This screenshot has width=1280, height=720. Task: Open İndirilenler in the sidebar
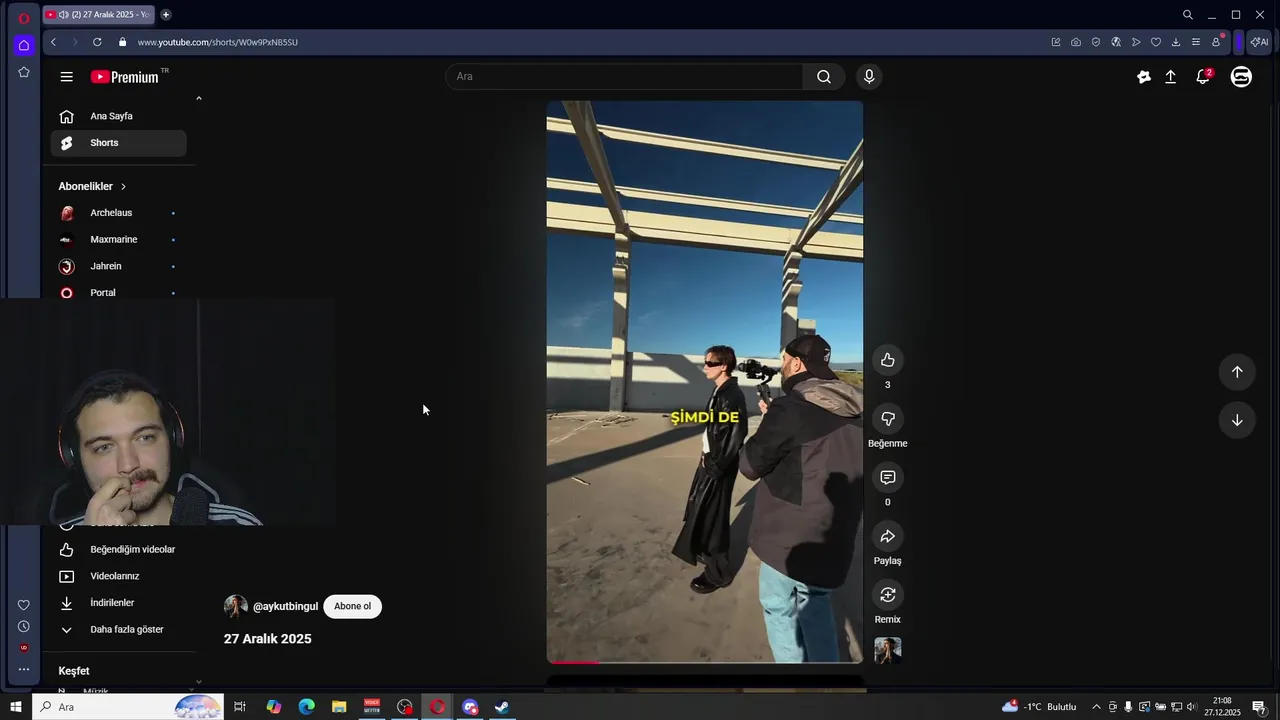119,603
